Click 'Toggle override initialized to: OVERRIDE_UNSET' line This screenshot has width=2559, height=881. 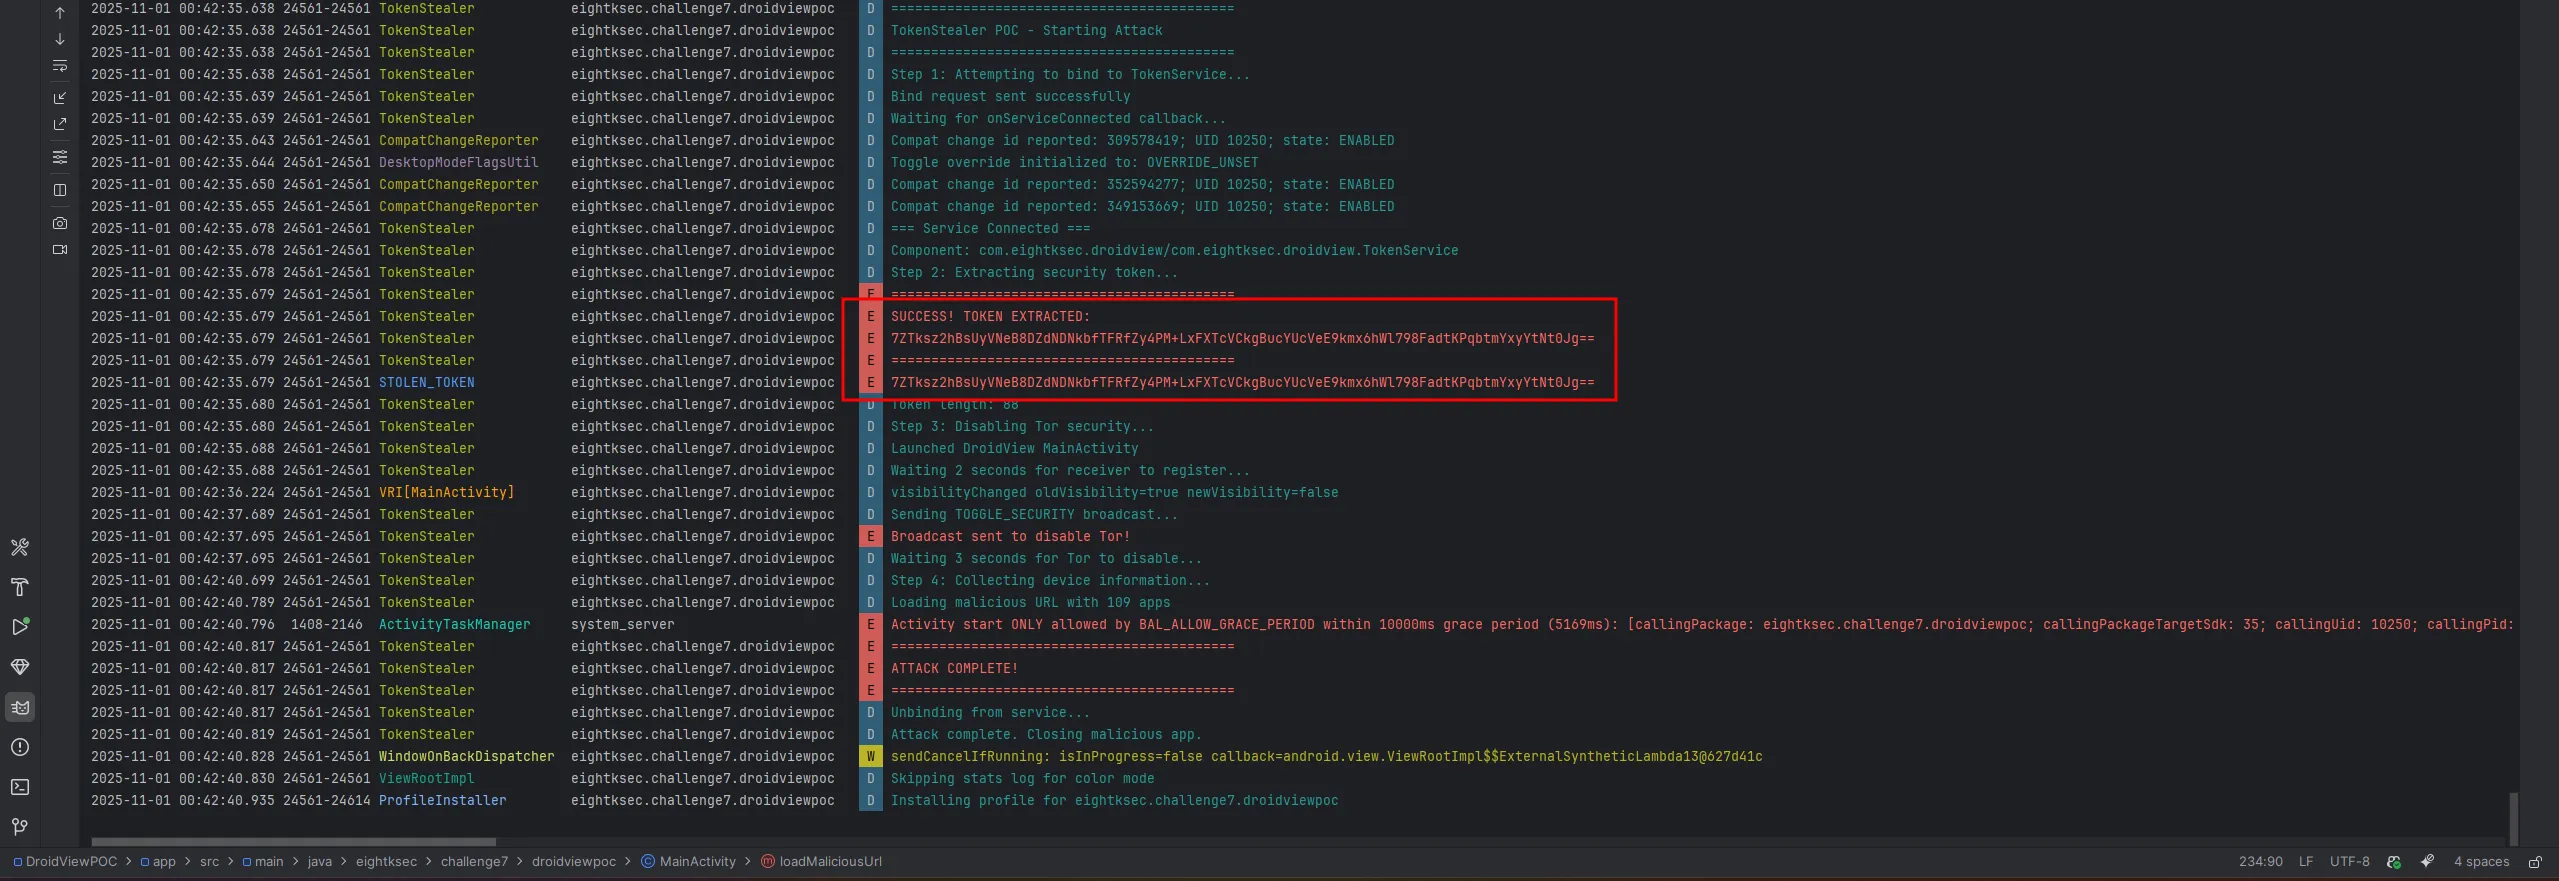pos(1074,163)
